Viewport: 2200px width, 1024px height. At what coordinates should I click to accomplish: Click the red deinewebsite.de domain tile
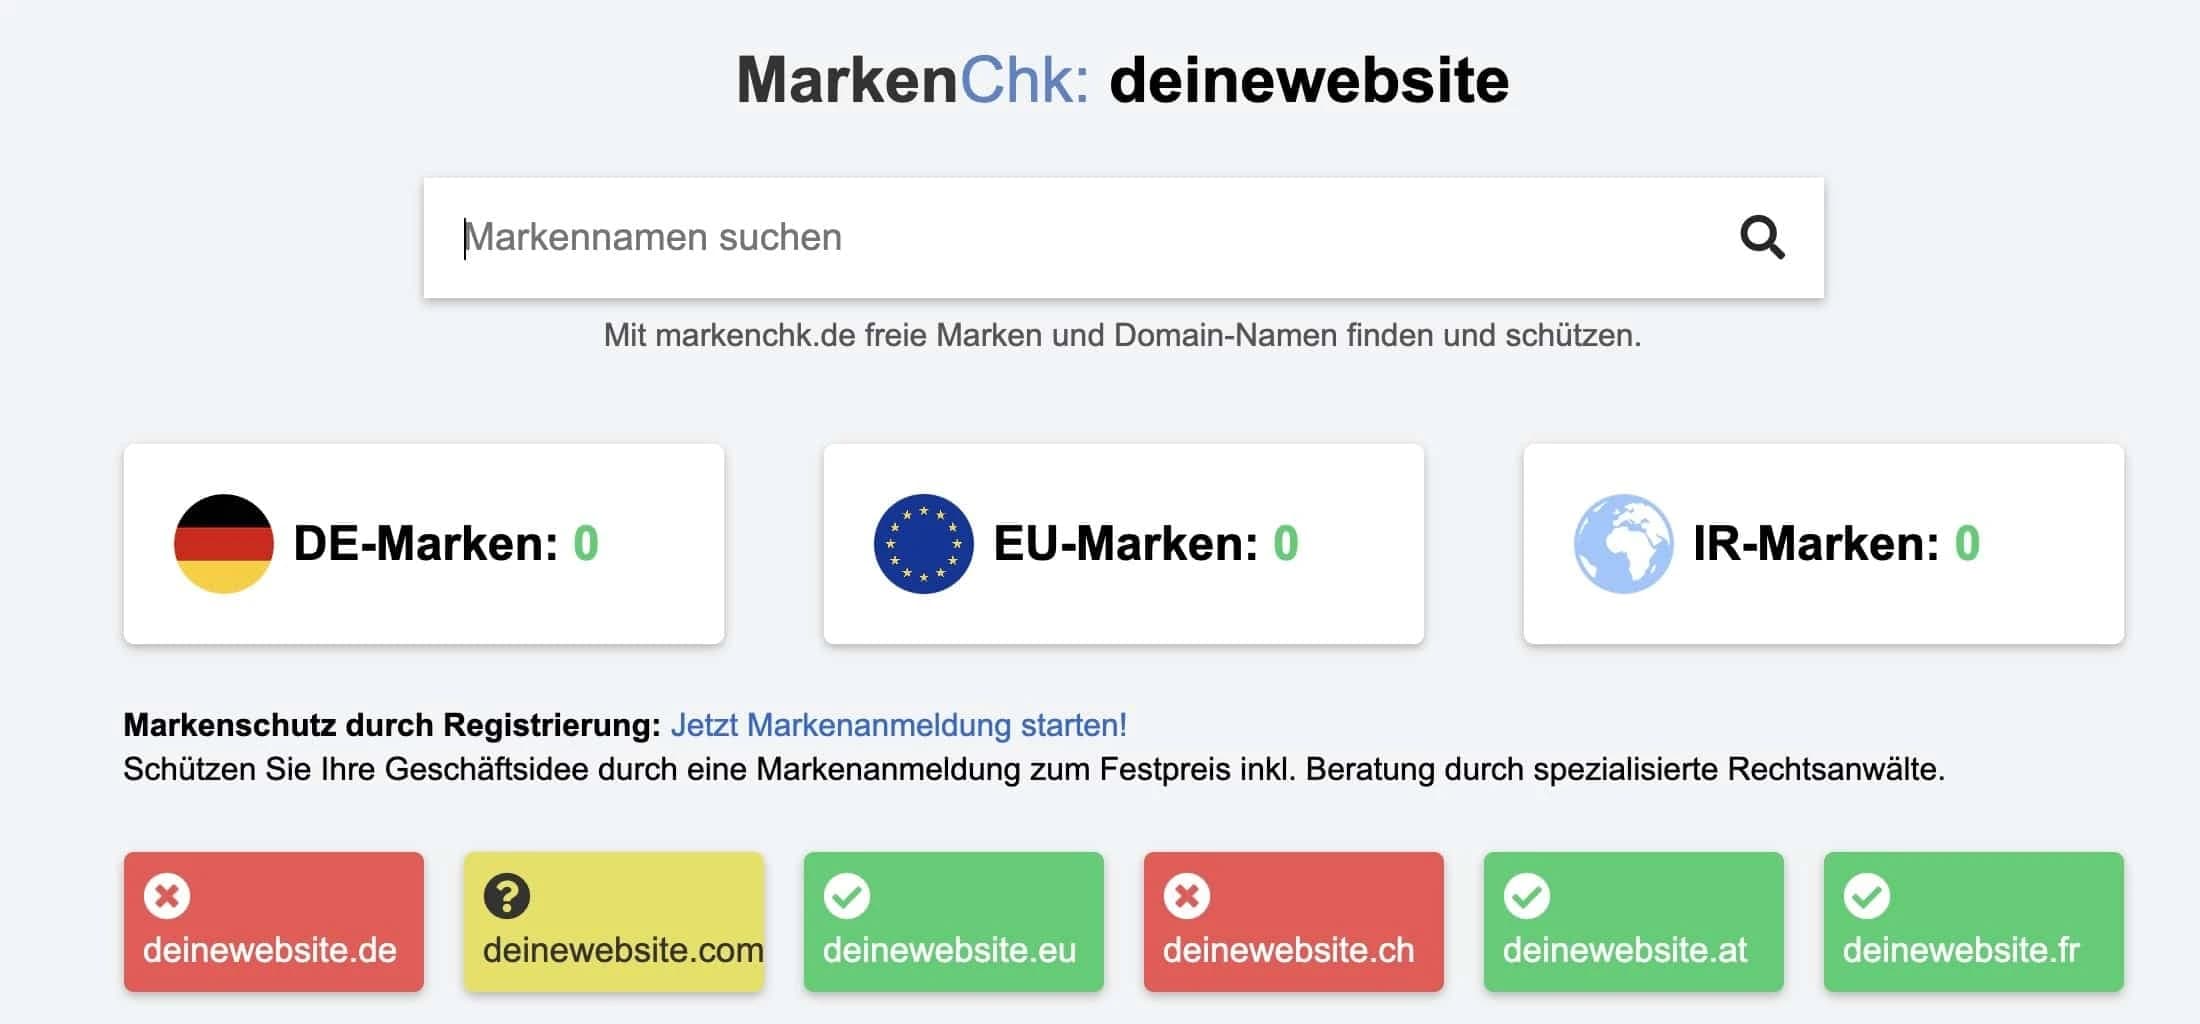[x=273, y=920]
